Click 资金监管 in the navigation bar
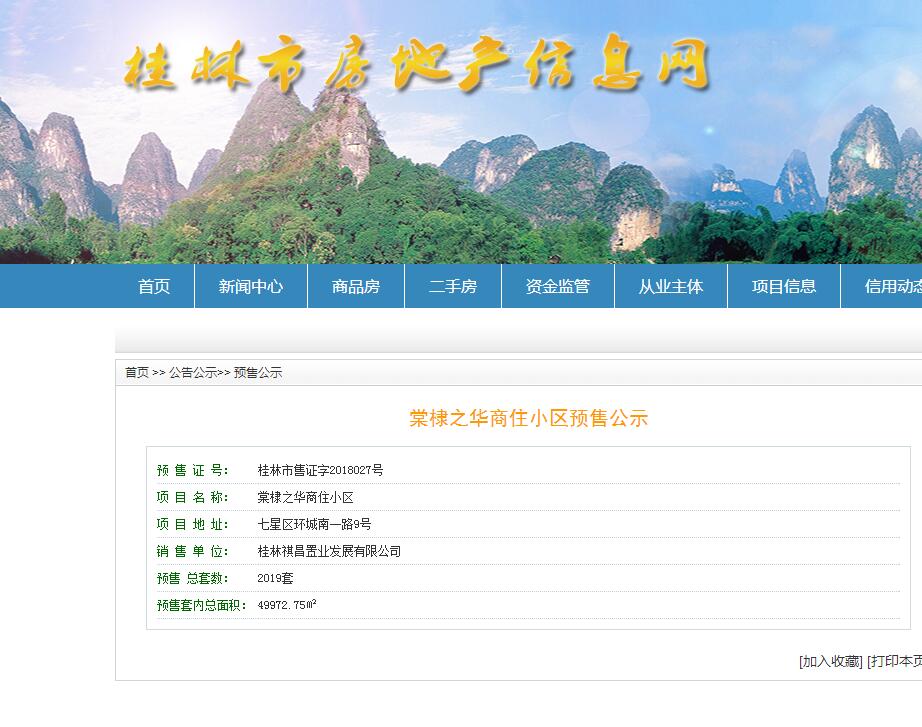Screen dimensions: 922x727 [x=558, y=287]
